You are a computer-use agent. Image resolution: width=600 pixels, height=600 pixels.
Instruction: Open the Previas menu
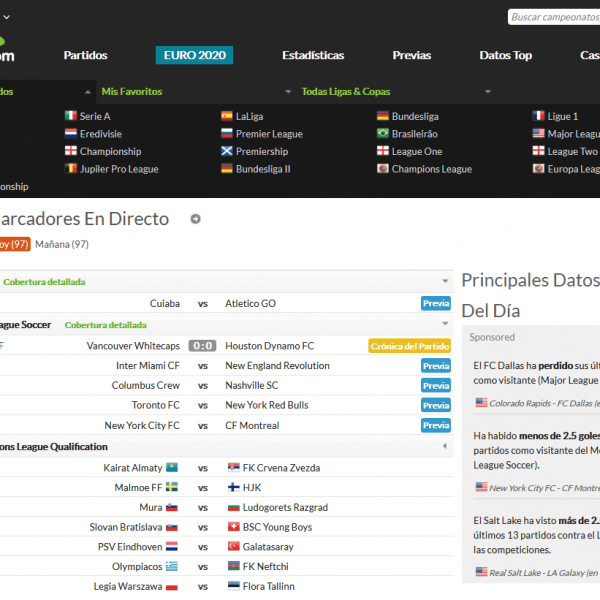click(x=412, y=55)
